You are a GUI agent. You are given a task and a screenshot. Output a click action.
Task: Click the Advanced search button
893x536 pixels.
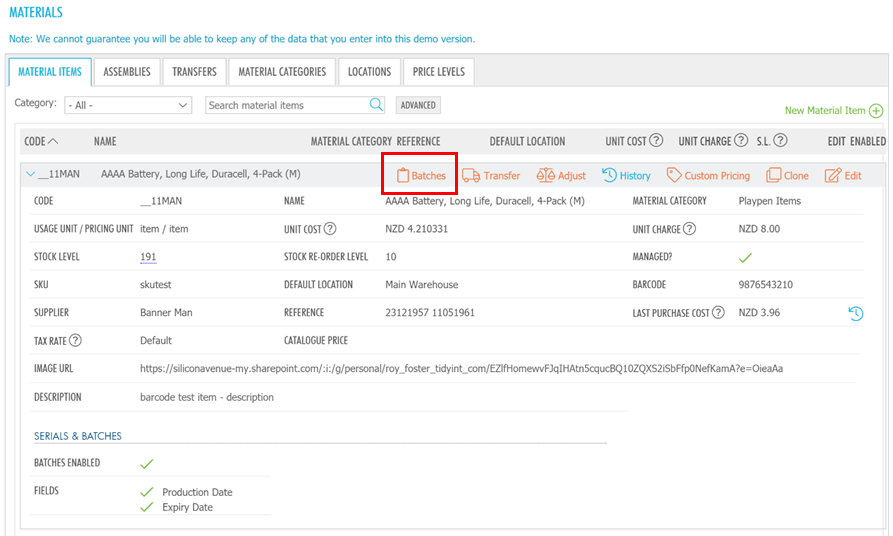418,105
